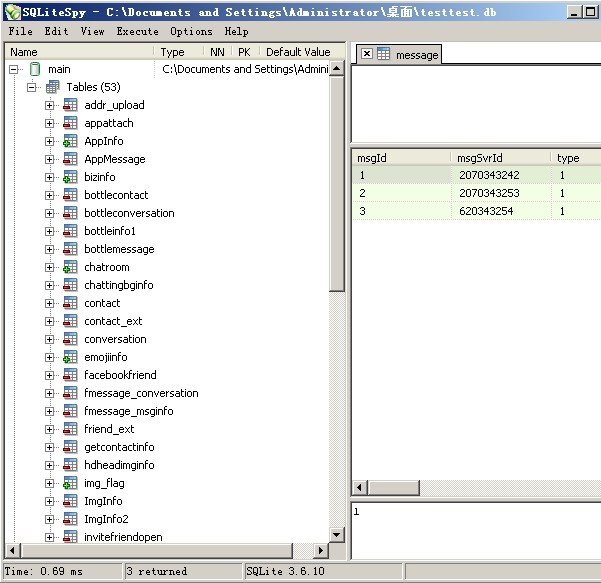Click the getcontactinfo table icon
This screenshot has height=583, width=601.
click(x=70, y=447)
